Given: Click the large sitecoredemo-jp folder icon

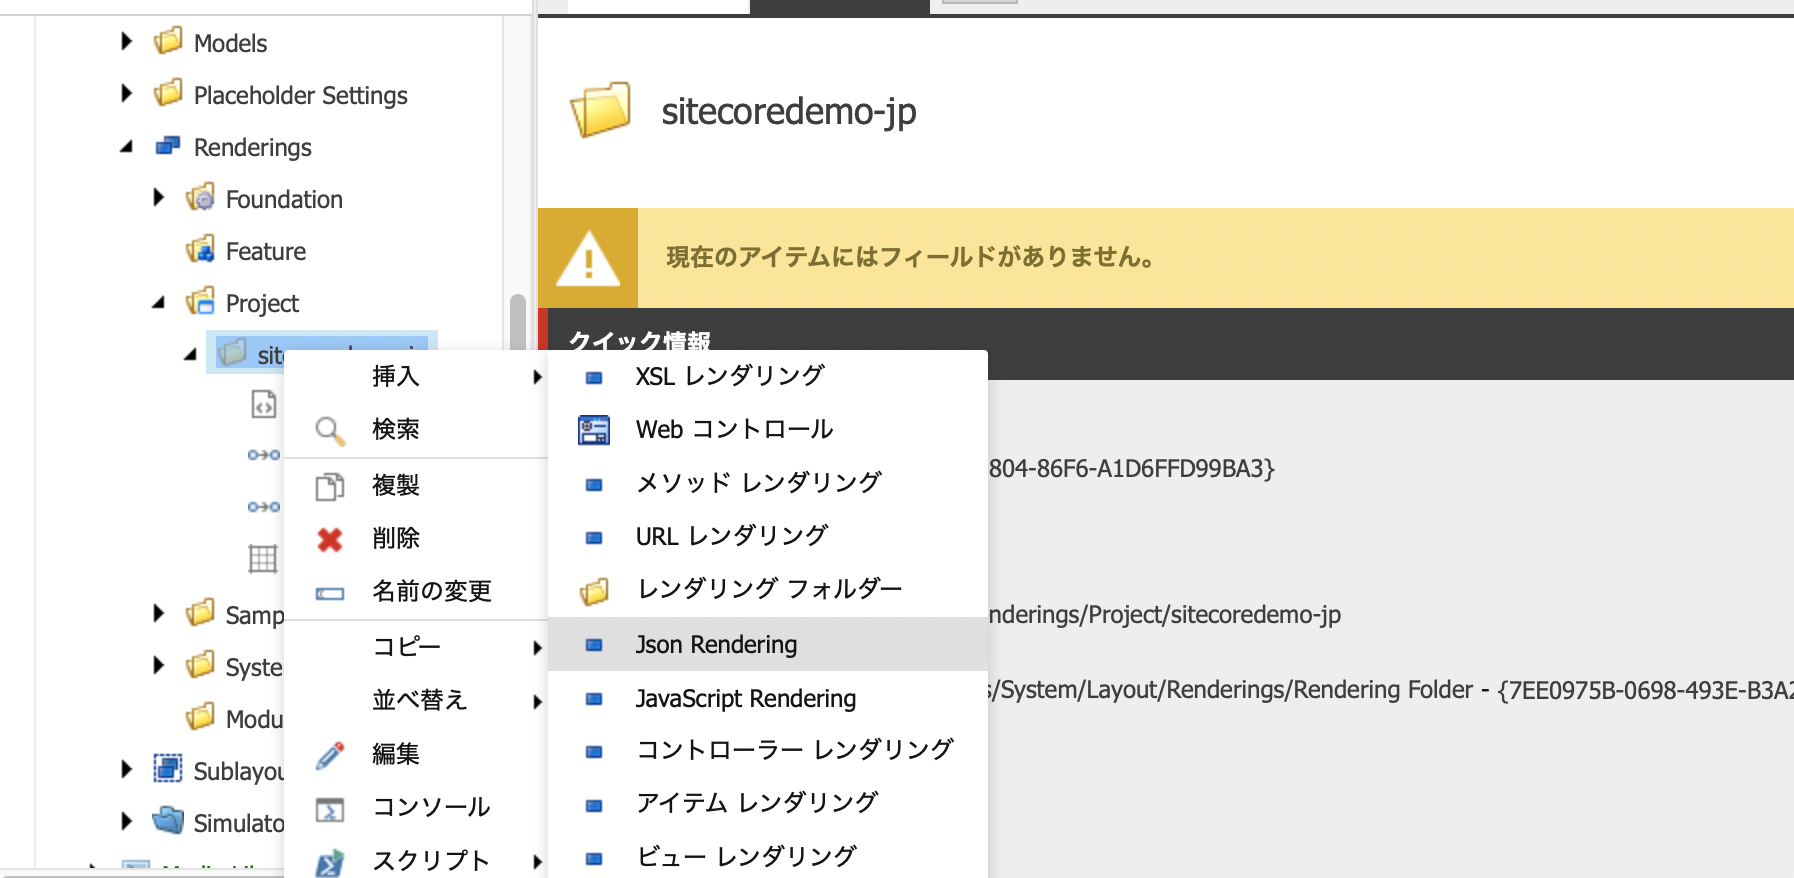Looking at the screenshot, I should point(601,110).
